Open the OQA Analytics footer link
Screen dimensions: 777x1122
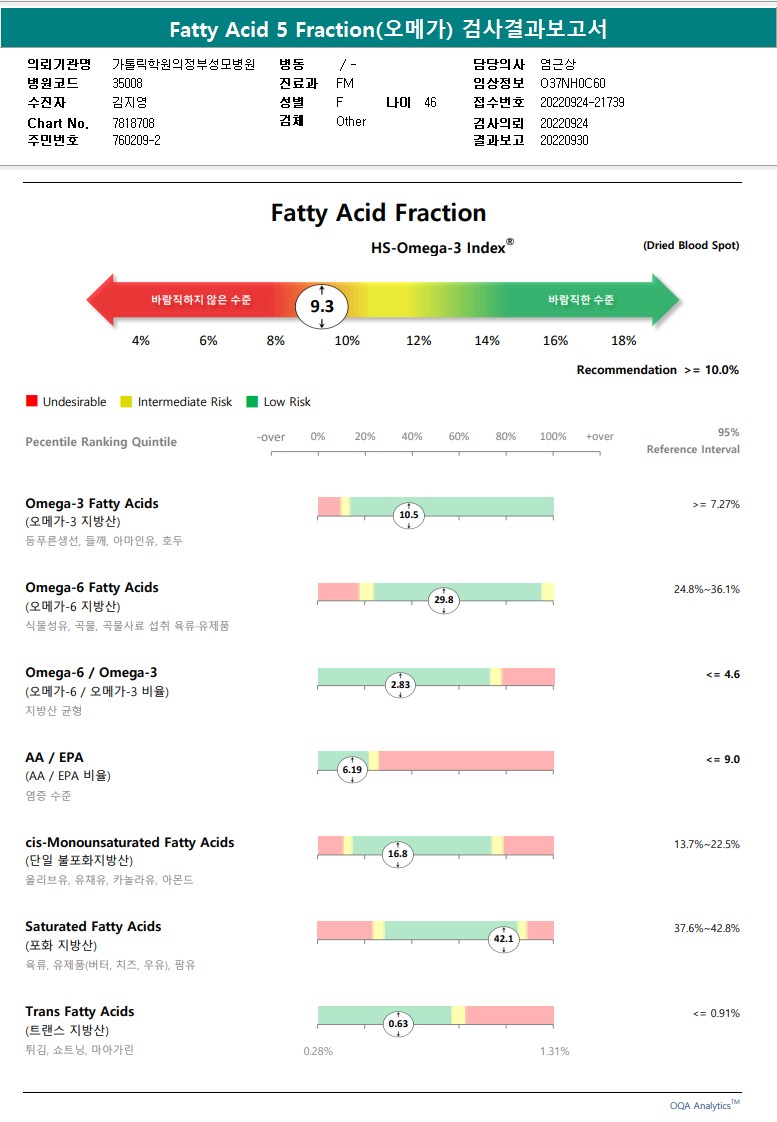(704, 1105)
